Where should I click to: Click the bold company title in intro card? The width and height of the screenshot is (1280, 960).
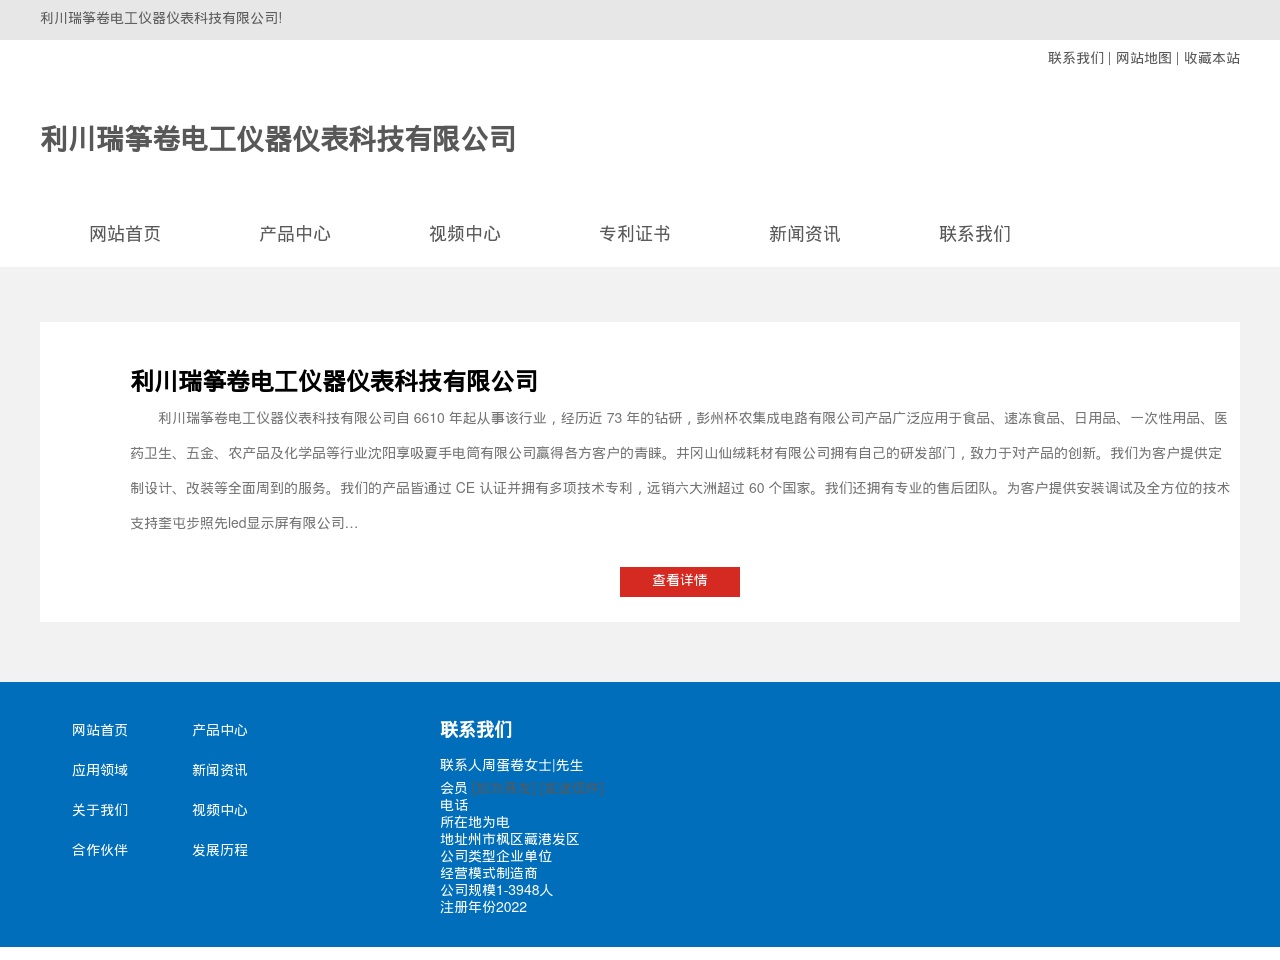pos(334,381)
